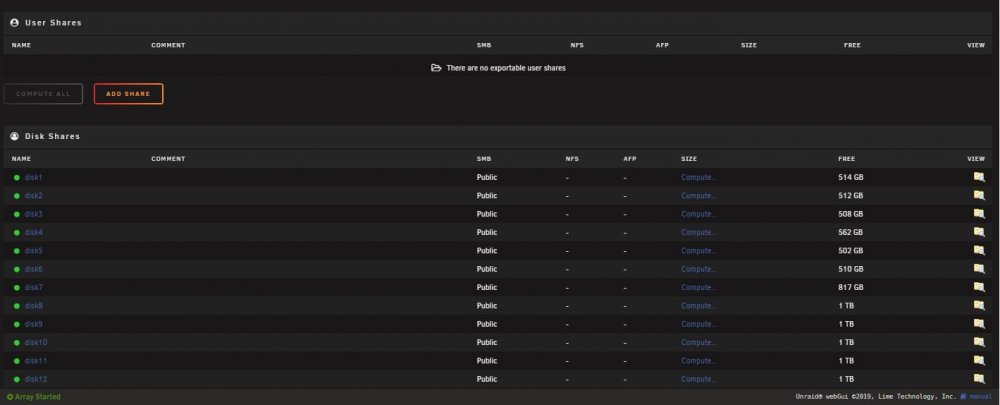Viewport: 1000px width, 405px height.
Task: Open disk11 share settings link
Action: [x=36, y=361]
